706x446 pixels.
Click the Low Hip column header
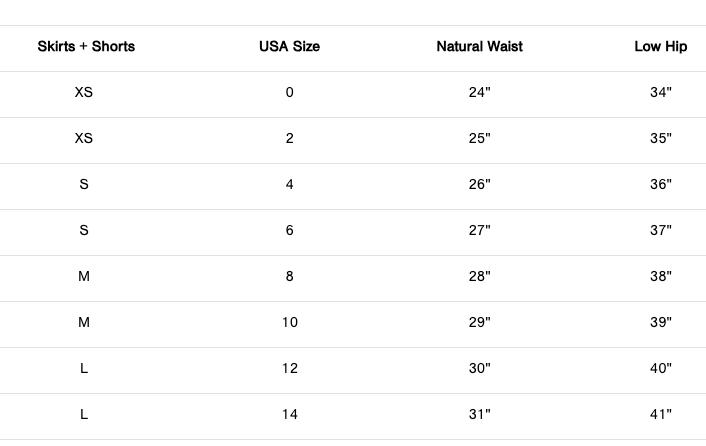(x=660, y=47)
